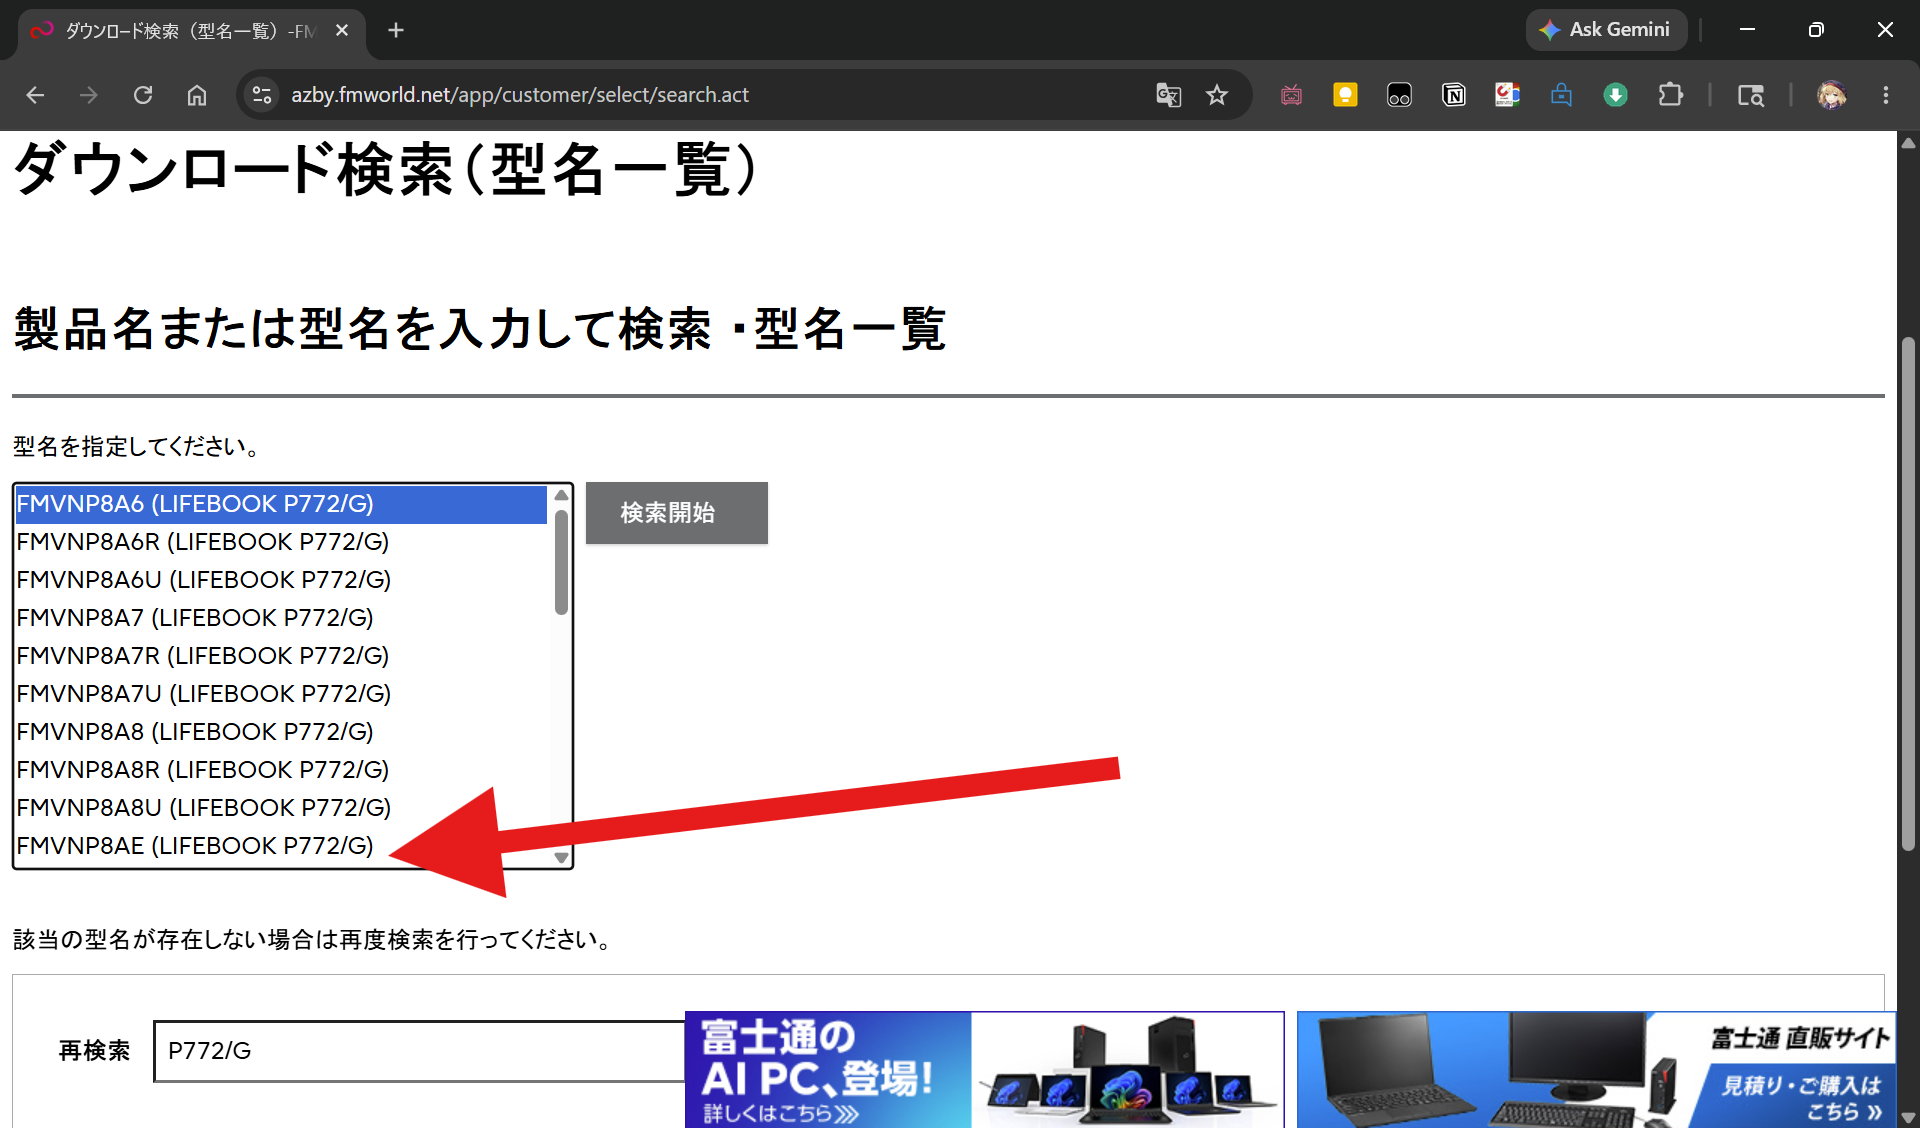
Task: Open a new browser tab
Action: 396,30
